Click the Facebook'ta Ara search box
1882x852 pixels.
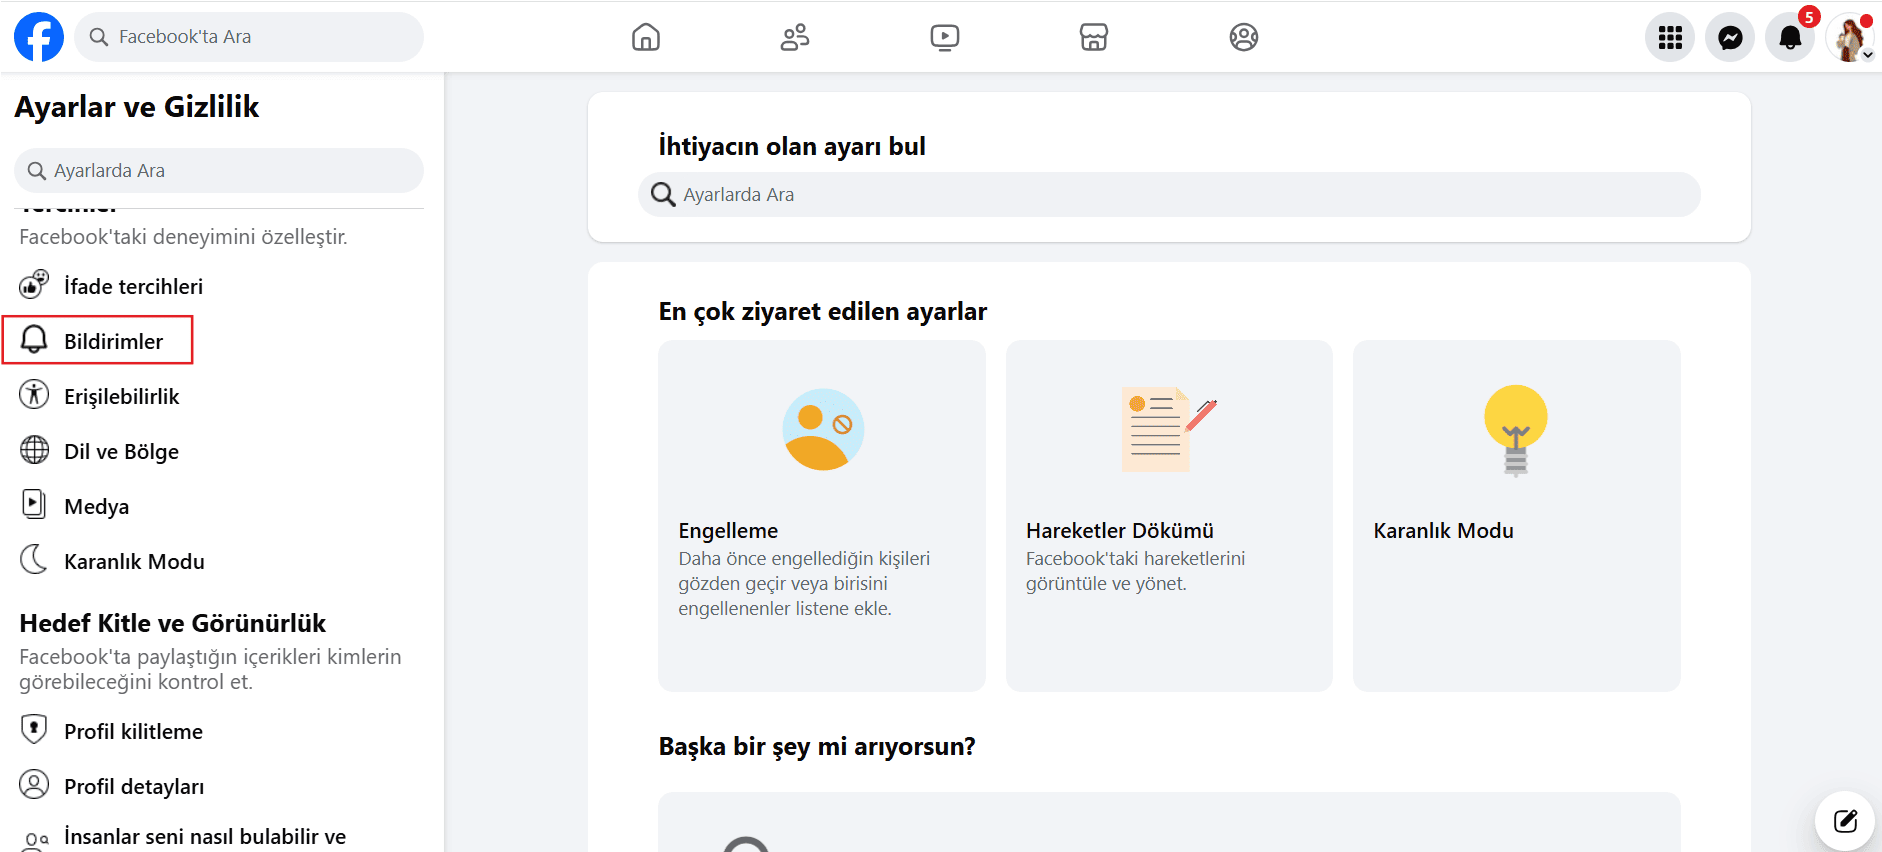coord(249,37)
